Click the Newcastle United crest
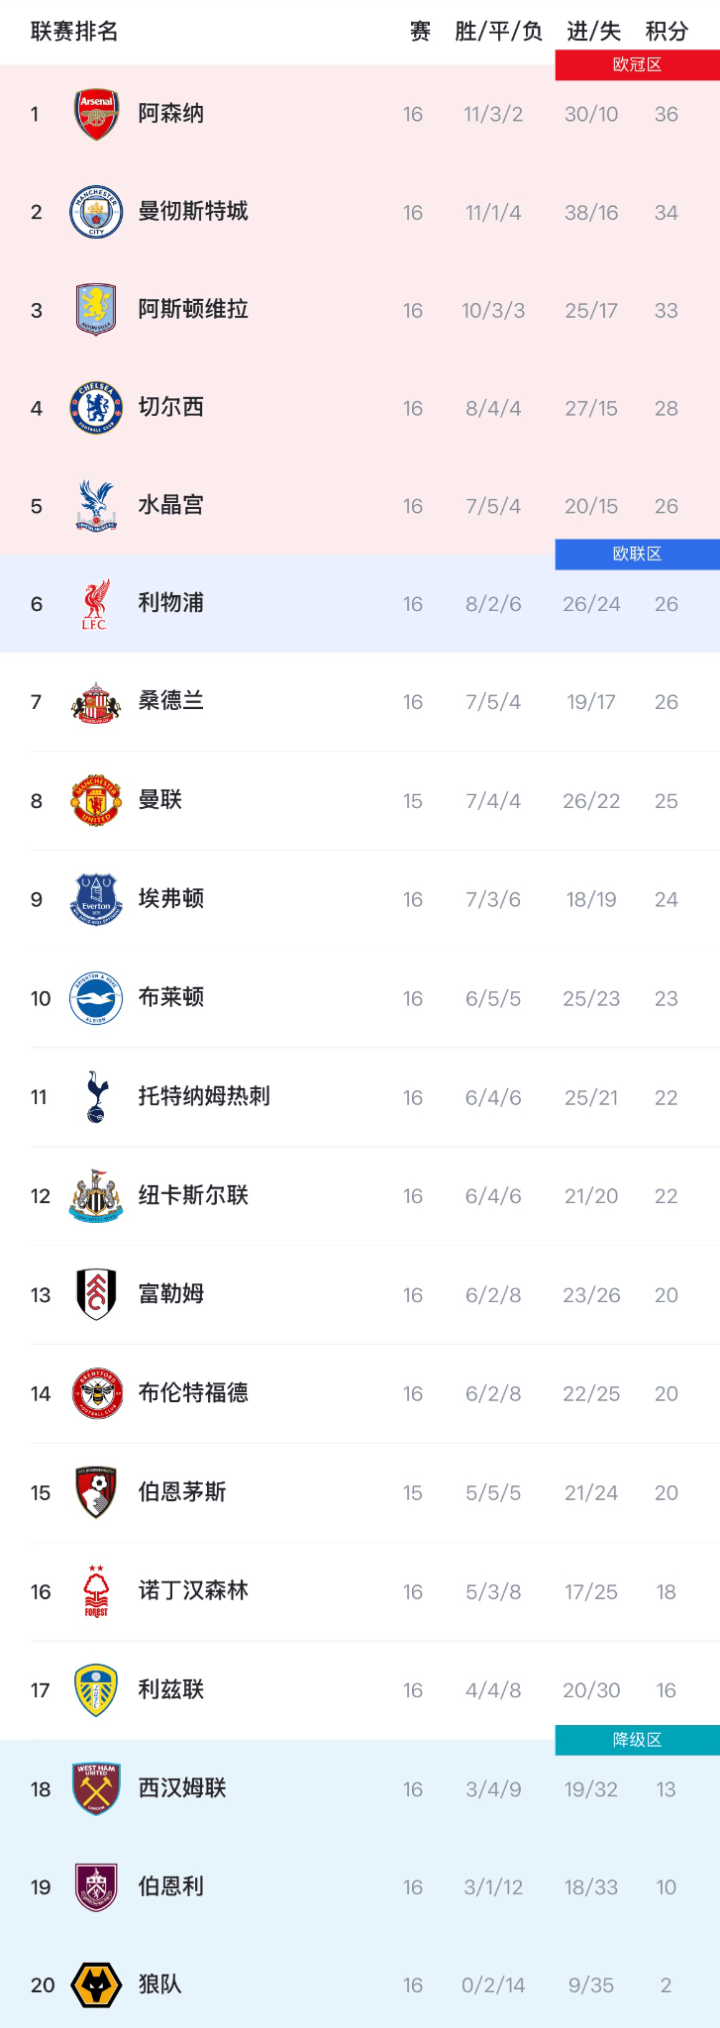720x2028 pixels. click(96, 1196)
